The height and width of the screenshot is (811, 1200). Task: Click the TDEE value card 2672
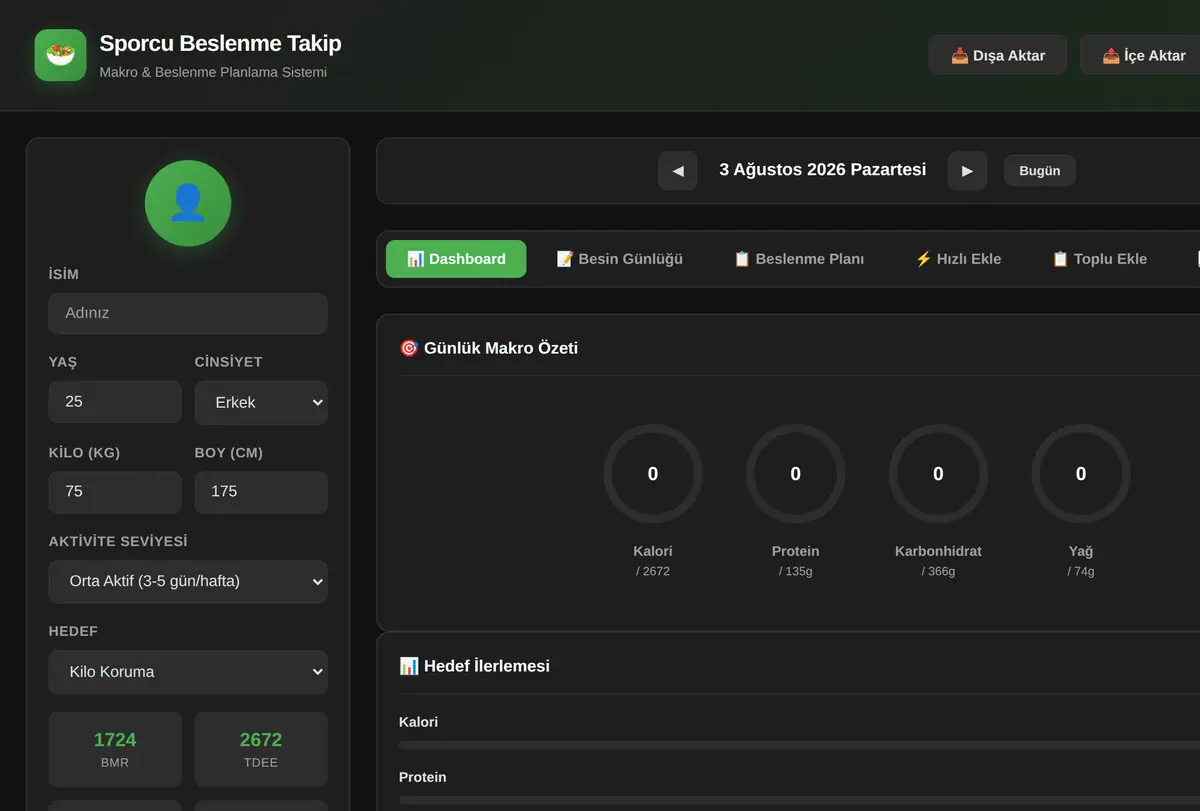[261, 750]
